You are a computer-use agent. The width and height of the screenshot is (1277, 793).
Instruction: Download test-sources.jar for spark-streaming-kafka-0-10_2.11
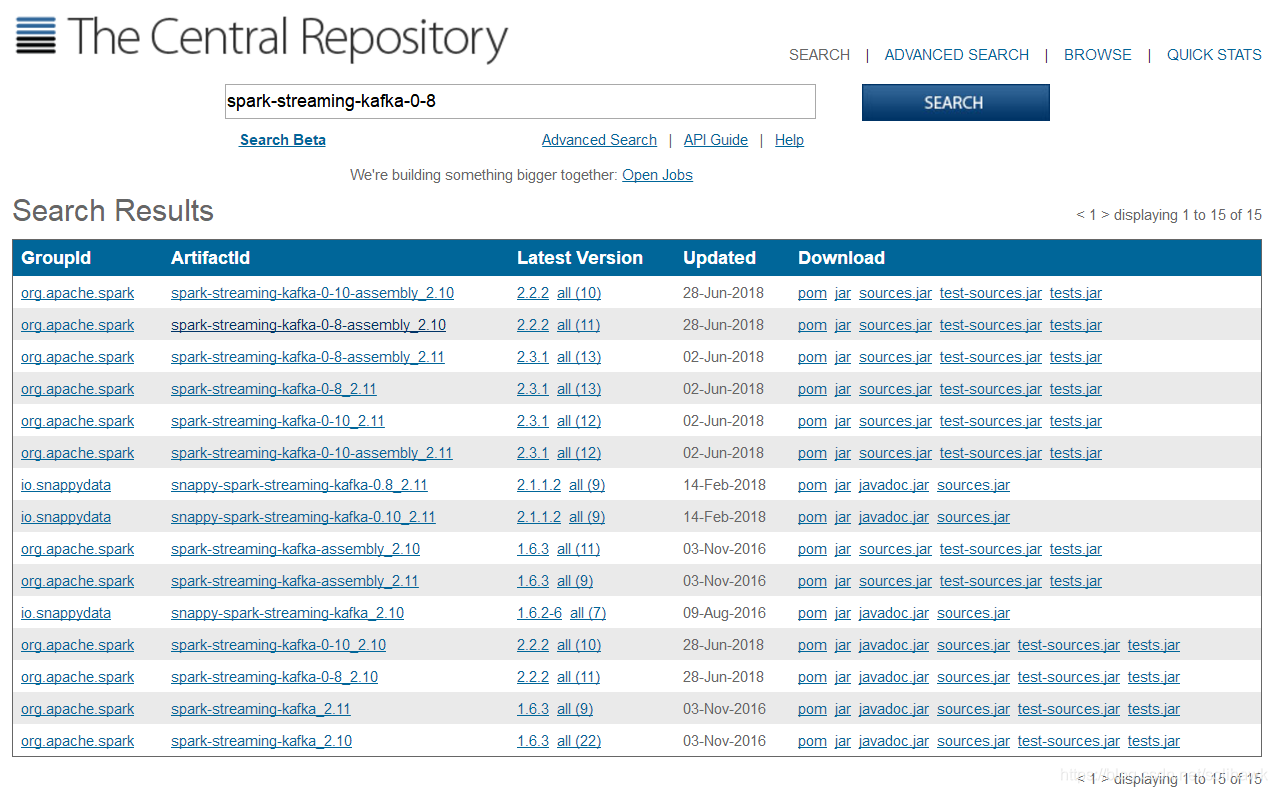990,421
